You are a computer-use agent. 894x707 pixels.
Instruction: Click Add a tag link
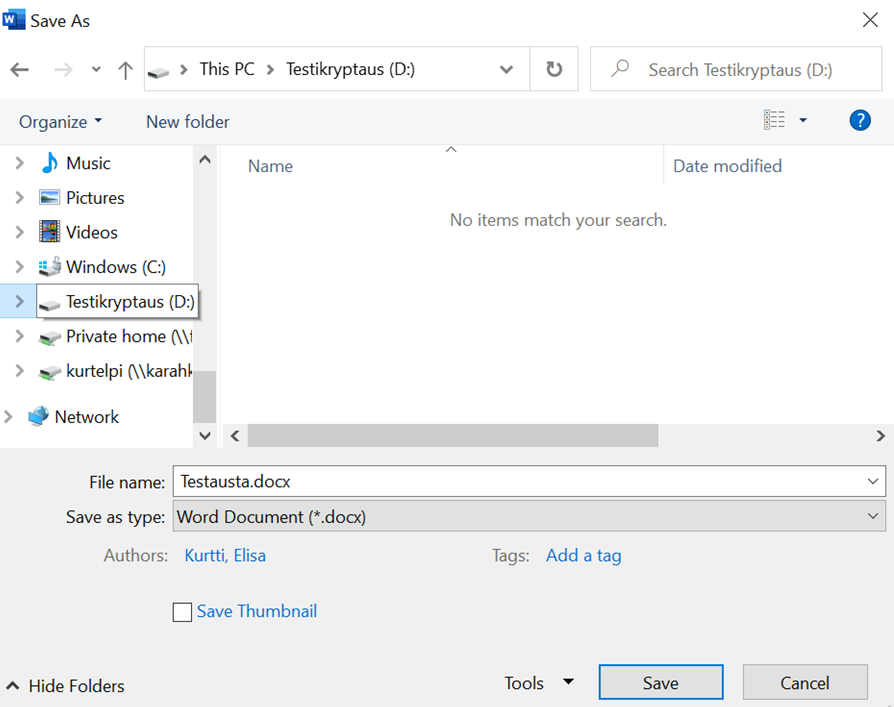[583, 555]
